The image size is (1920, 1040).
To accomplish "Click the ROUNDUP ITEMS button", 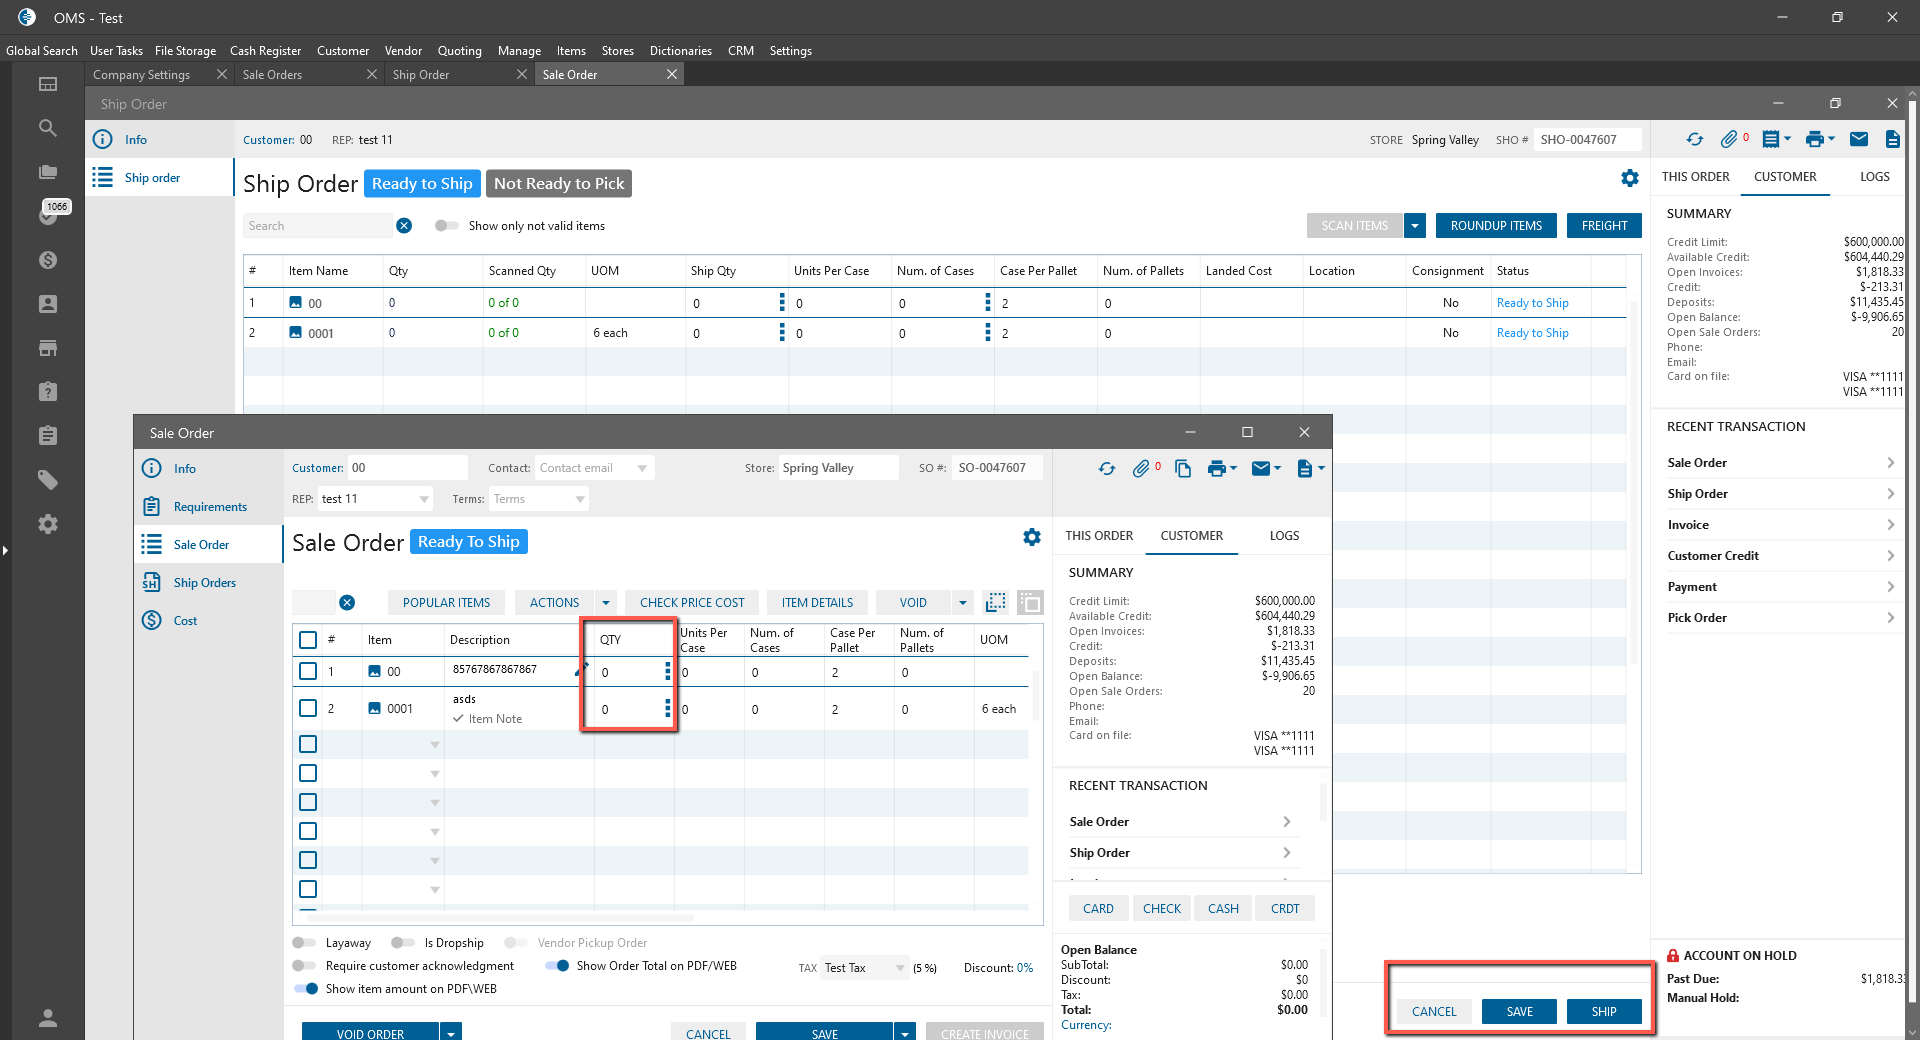I will pos(1496,226).
